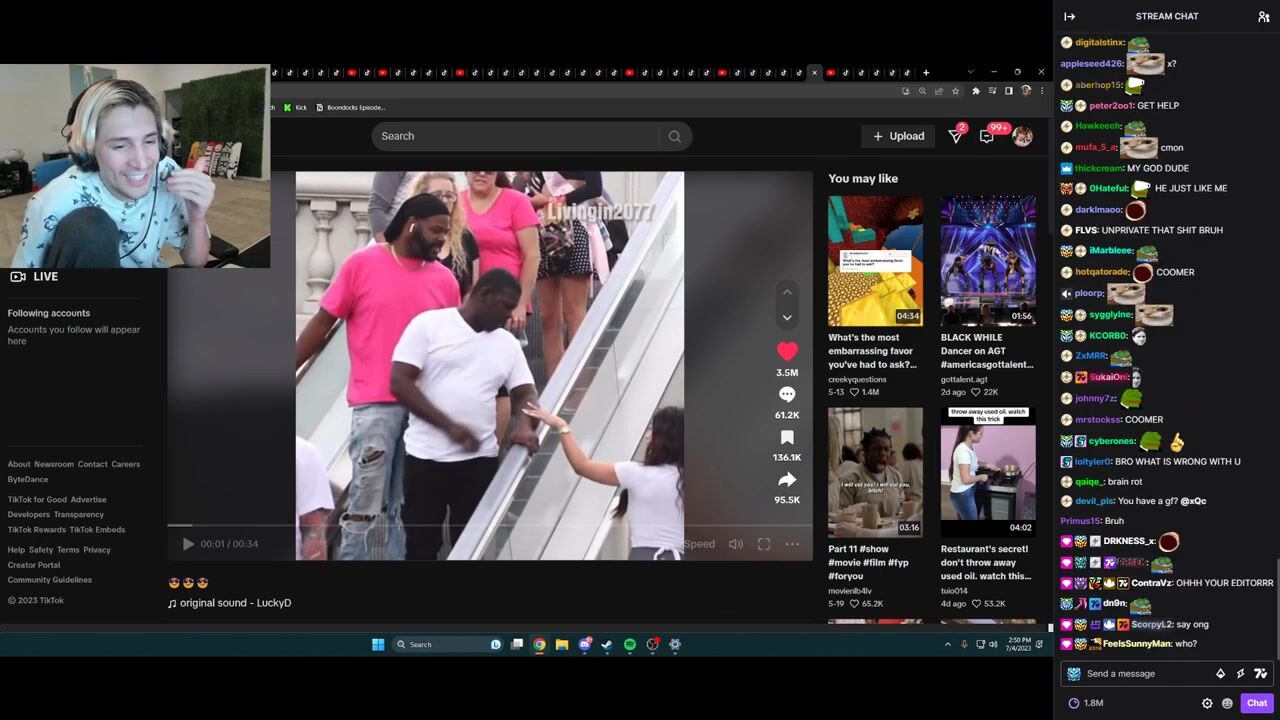Viewport: 1280px width, 720px height.
Task: Open the Kick bookmark
Action: coord(294,107)
